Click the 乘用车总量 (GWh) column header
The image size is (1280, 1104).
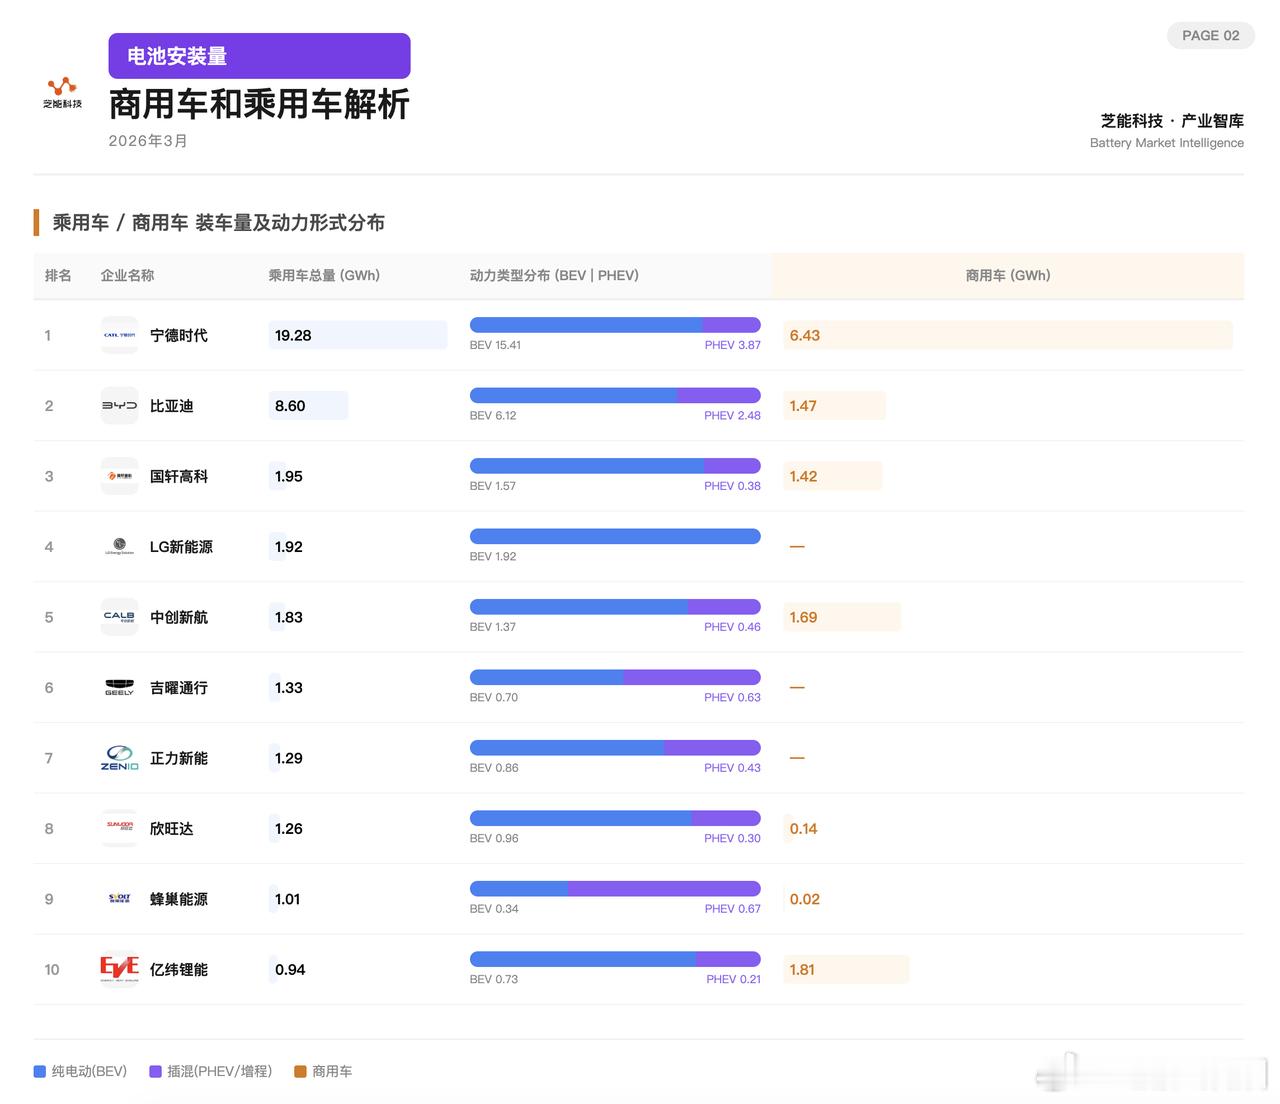[324, 275]
